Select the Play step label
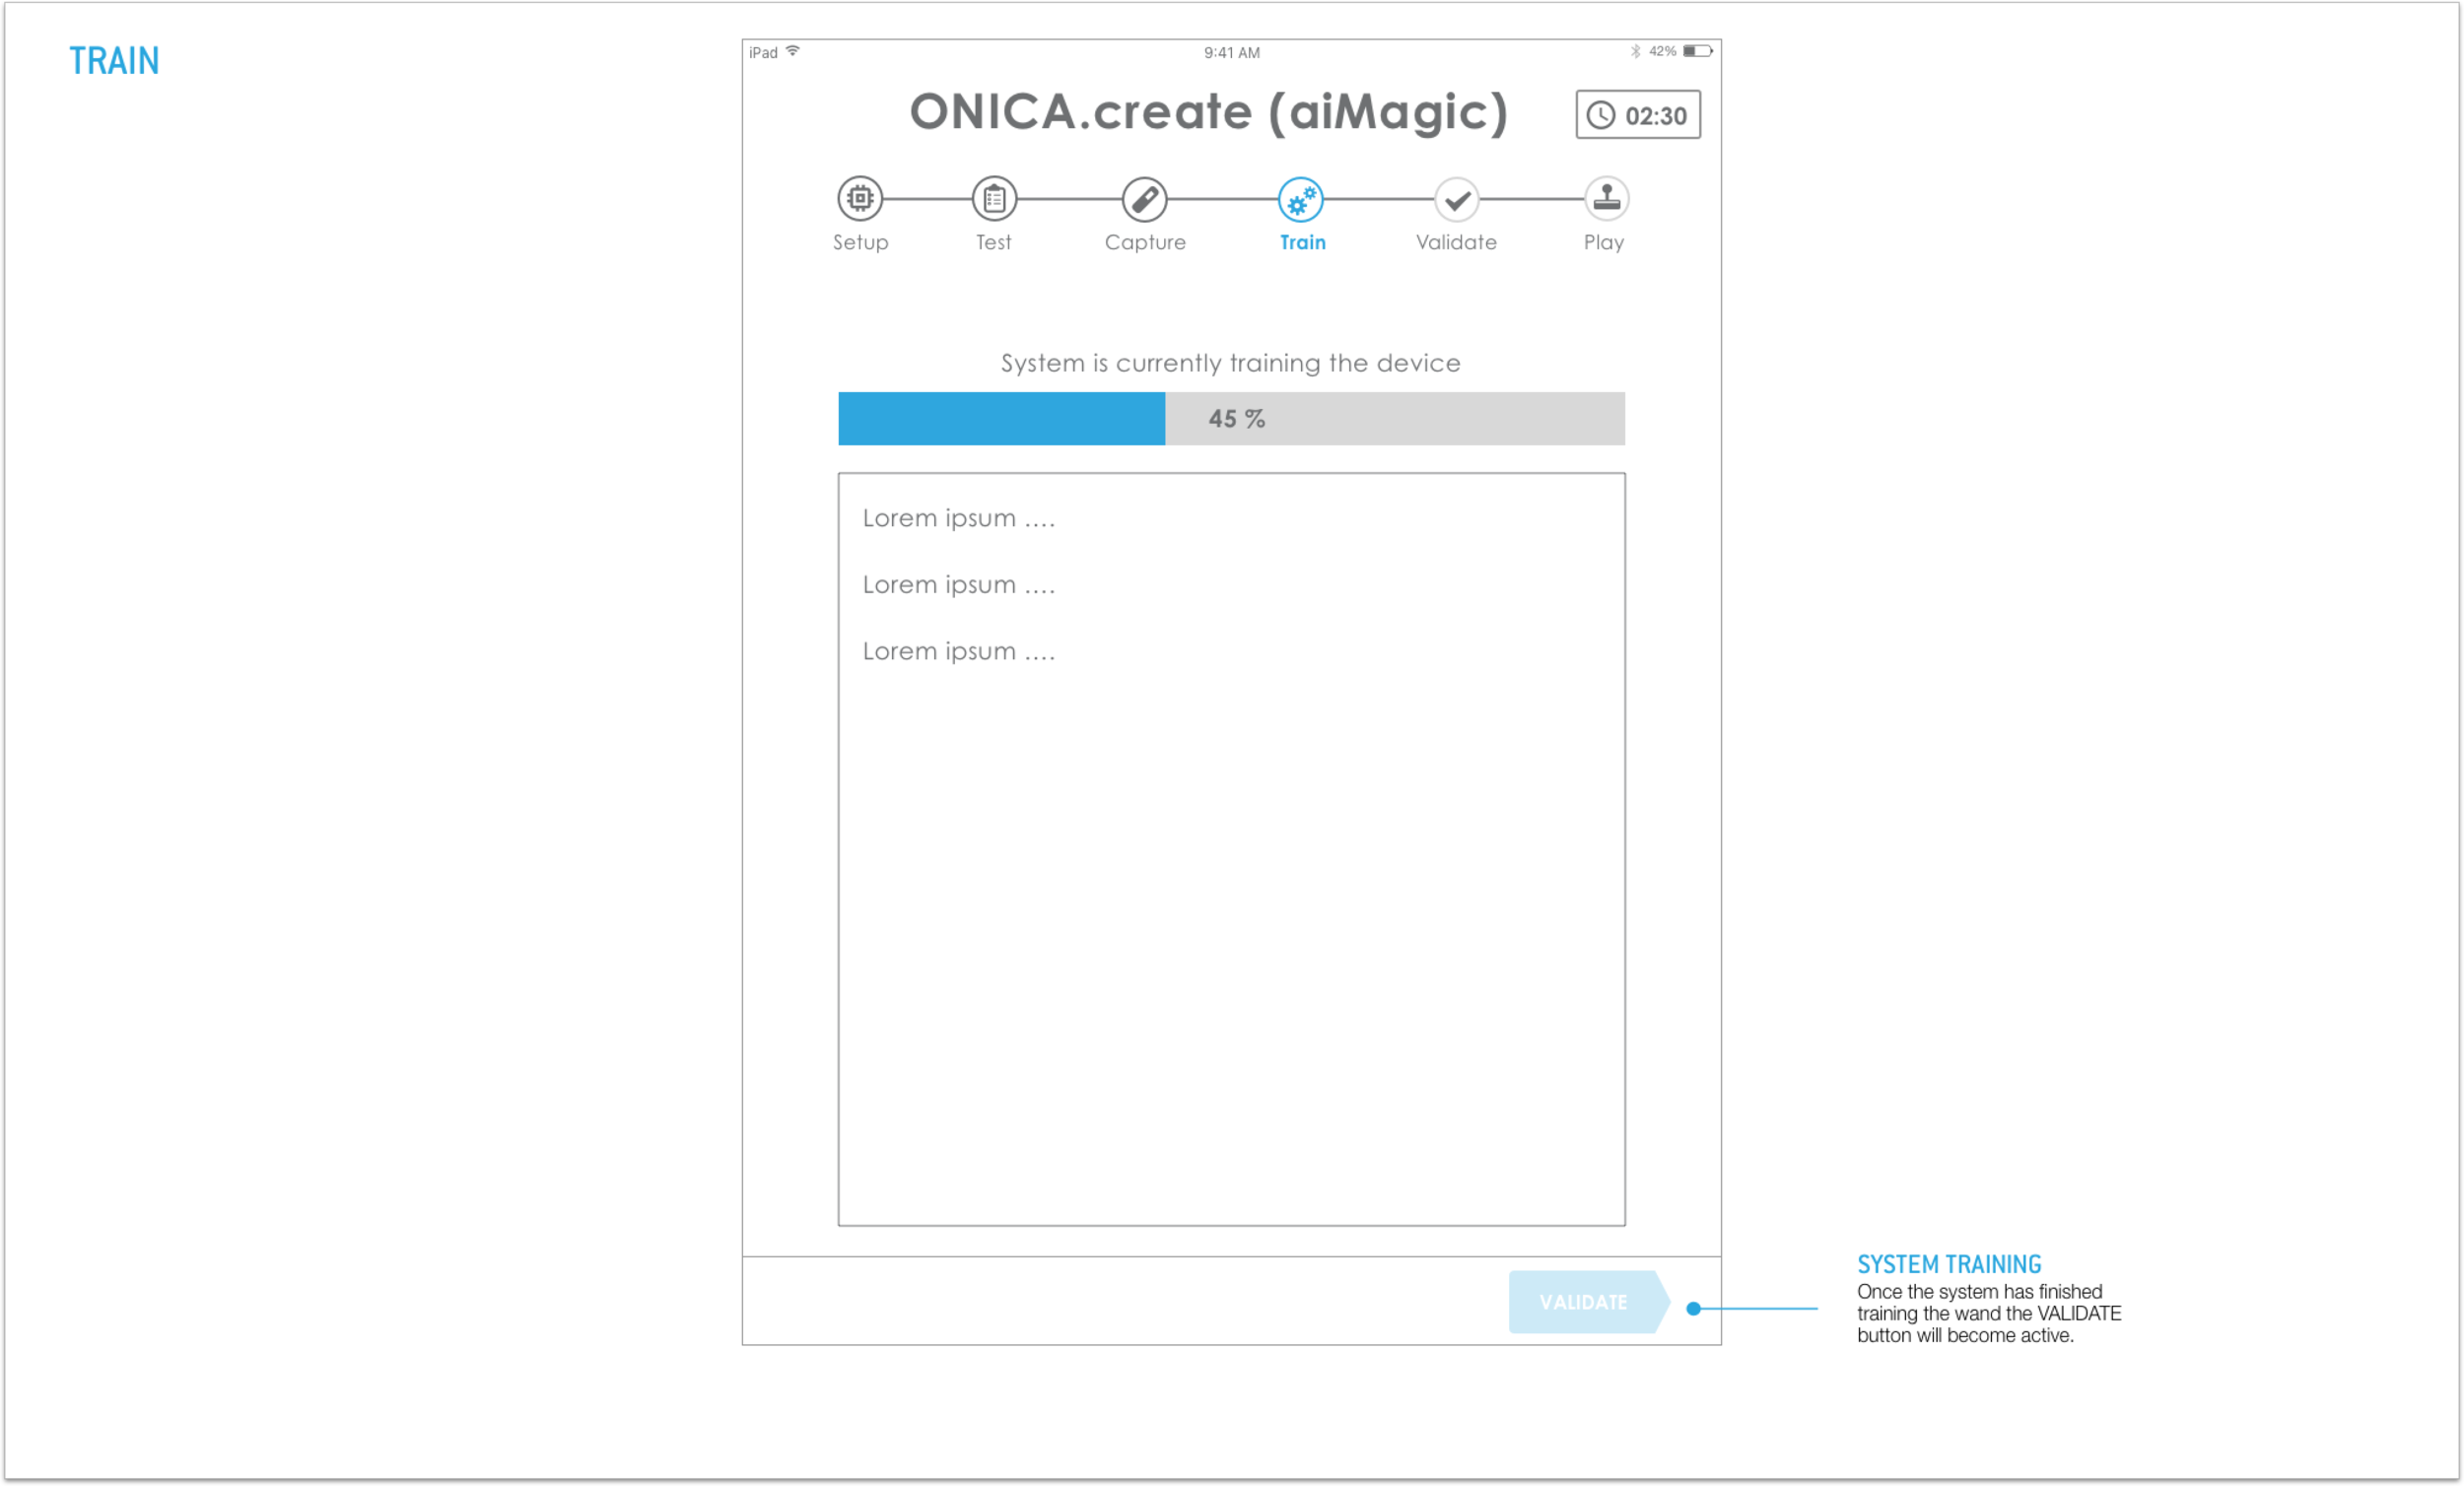2464x1486 pixels. [x=1603, y=242]
